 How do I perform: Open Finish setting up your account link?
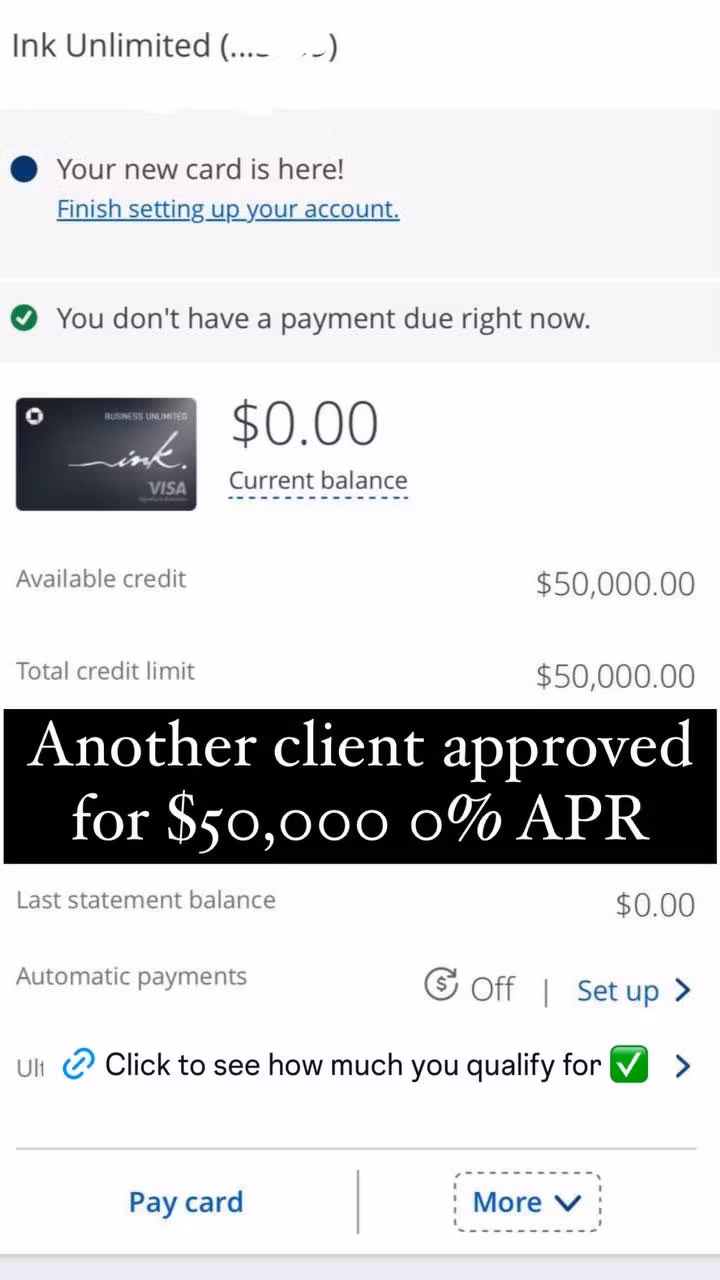[228, 209]
